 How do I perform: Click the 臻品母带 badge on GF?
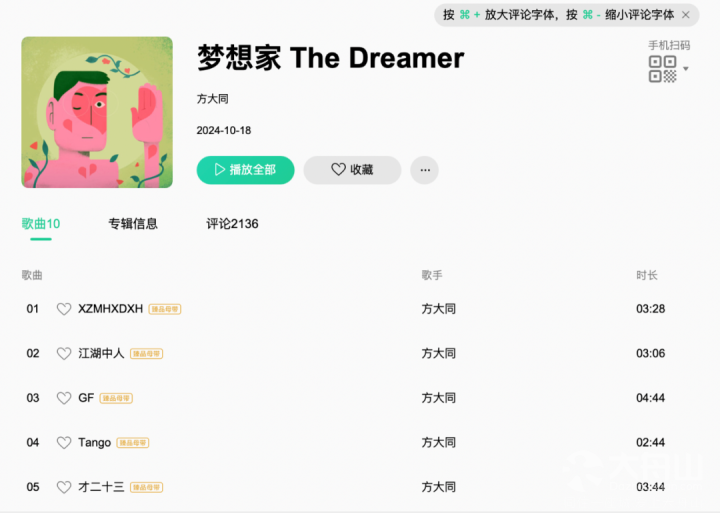116,399
